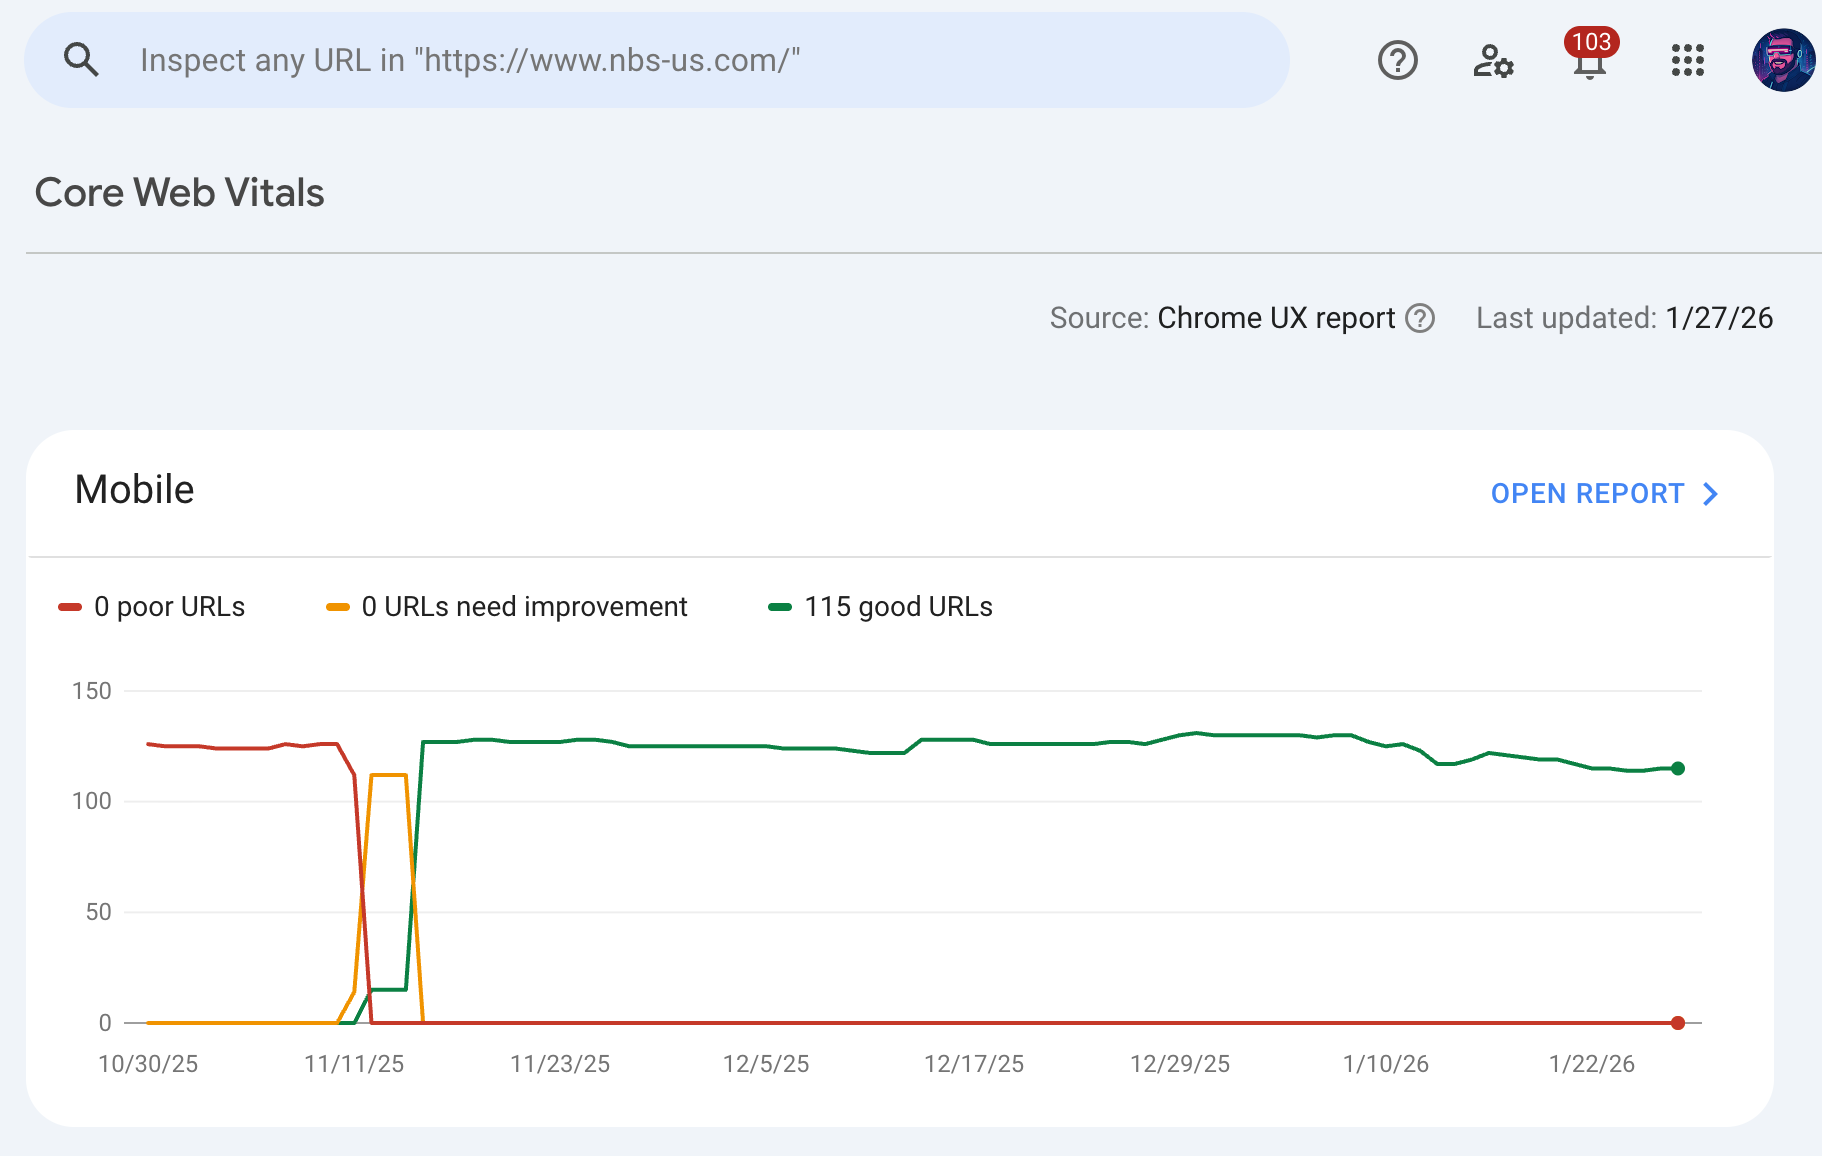
Task: Select the Mobile section heading
Action: [x=134, y=489]
